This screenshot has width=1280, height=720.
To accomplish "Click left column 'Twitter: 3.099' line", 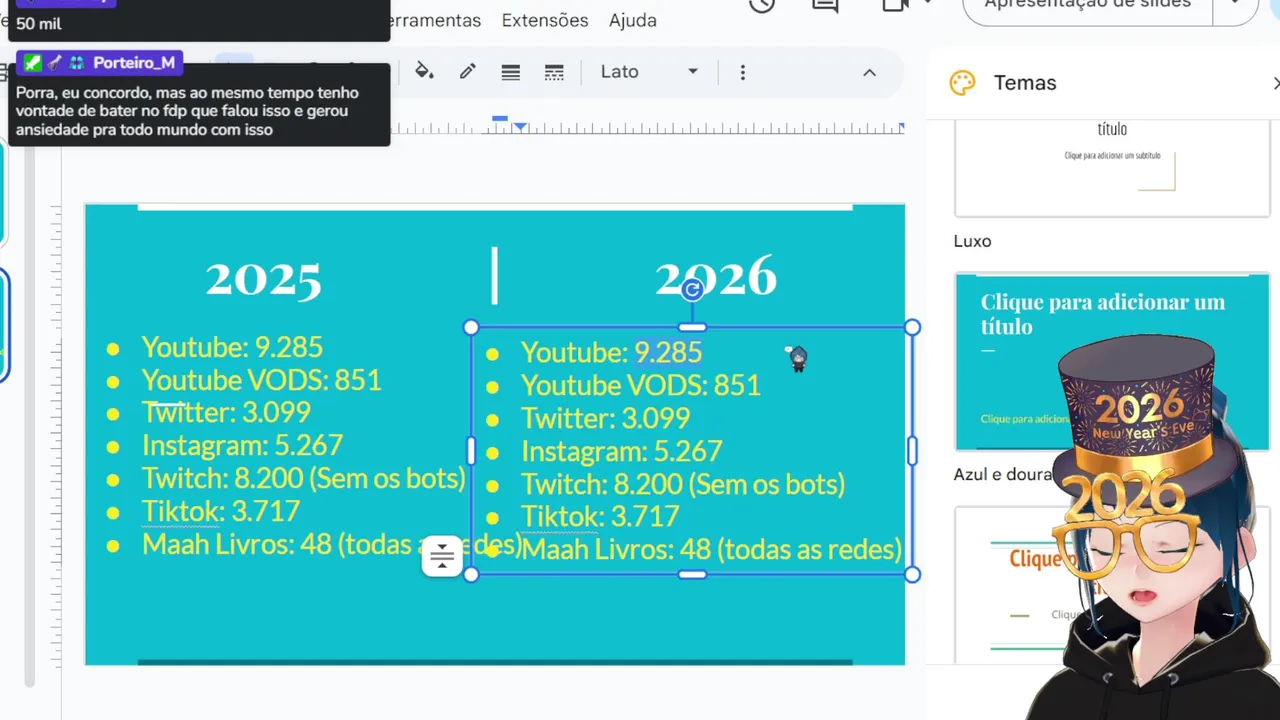I will 226,412.
